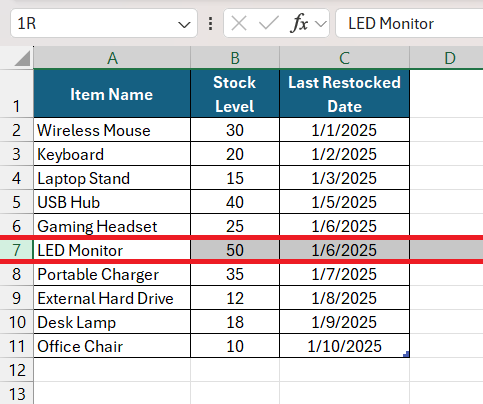The image size is (483, 404).
Task: Click stock level 15 for Laptop Stand
Action: coord(235,178)
